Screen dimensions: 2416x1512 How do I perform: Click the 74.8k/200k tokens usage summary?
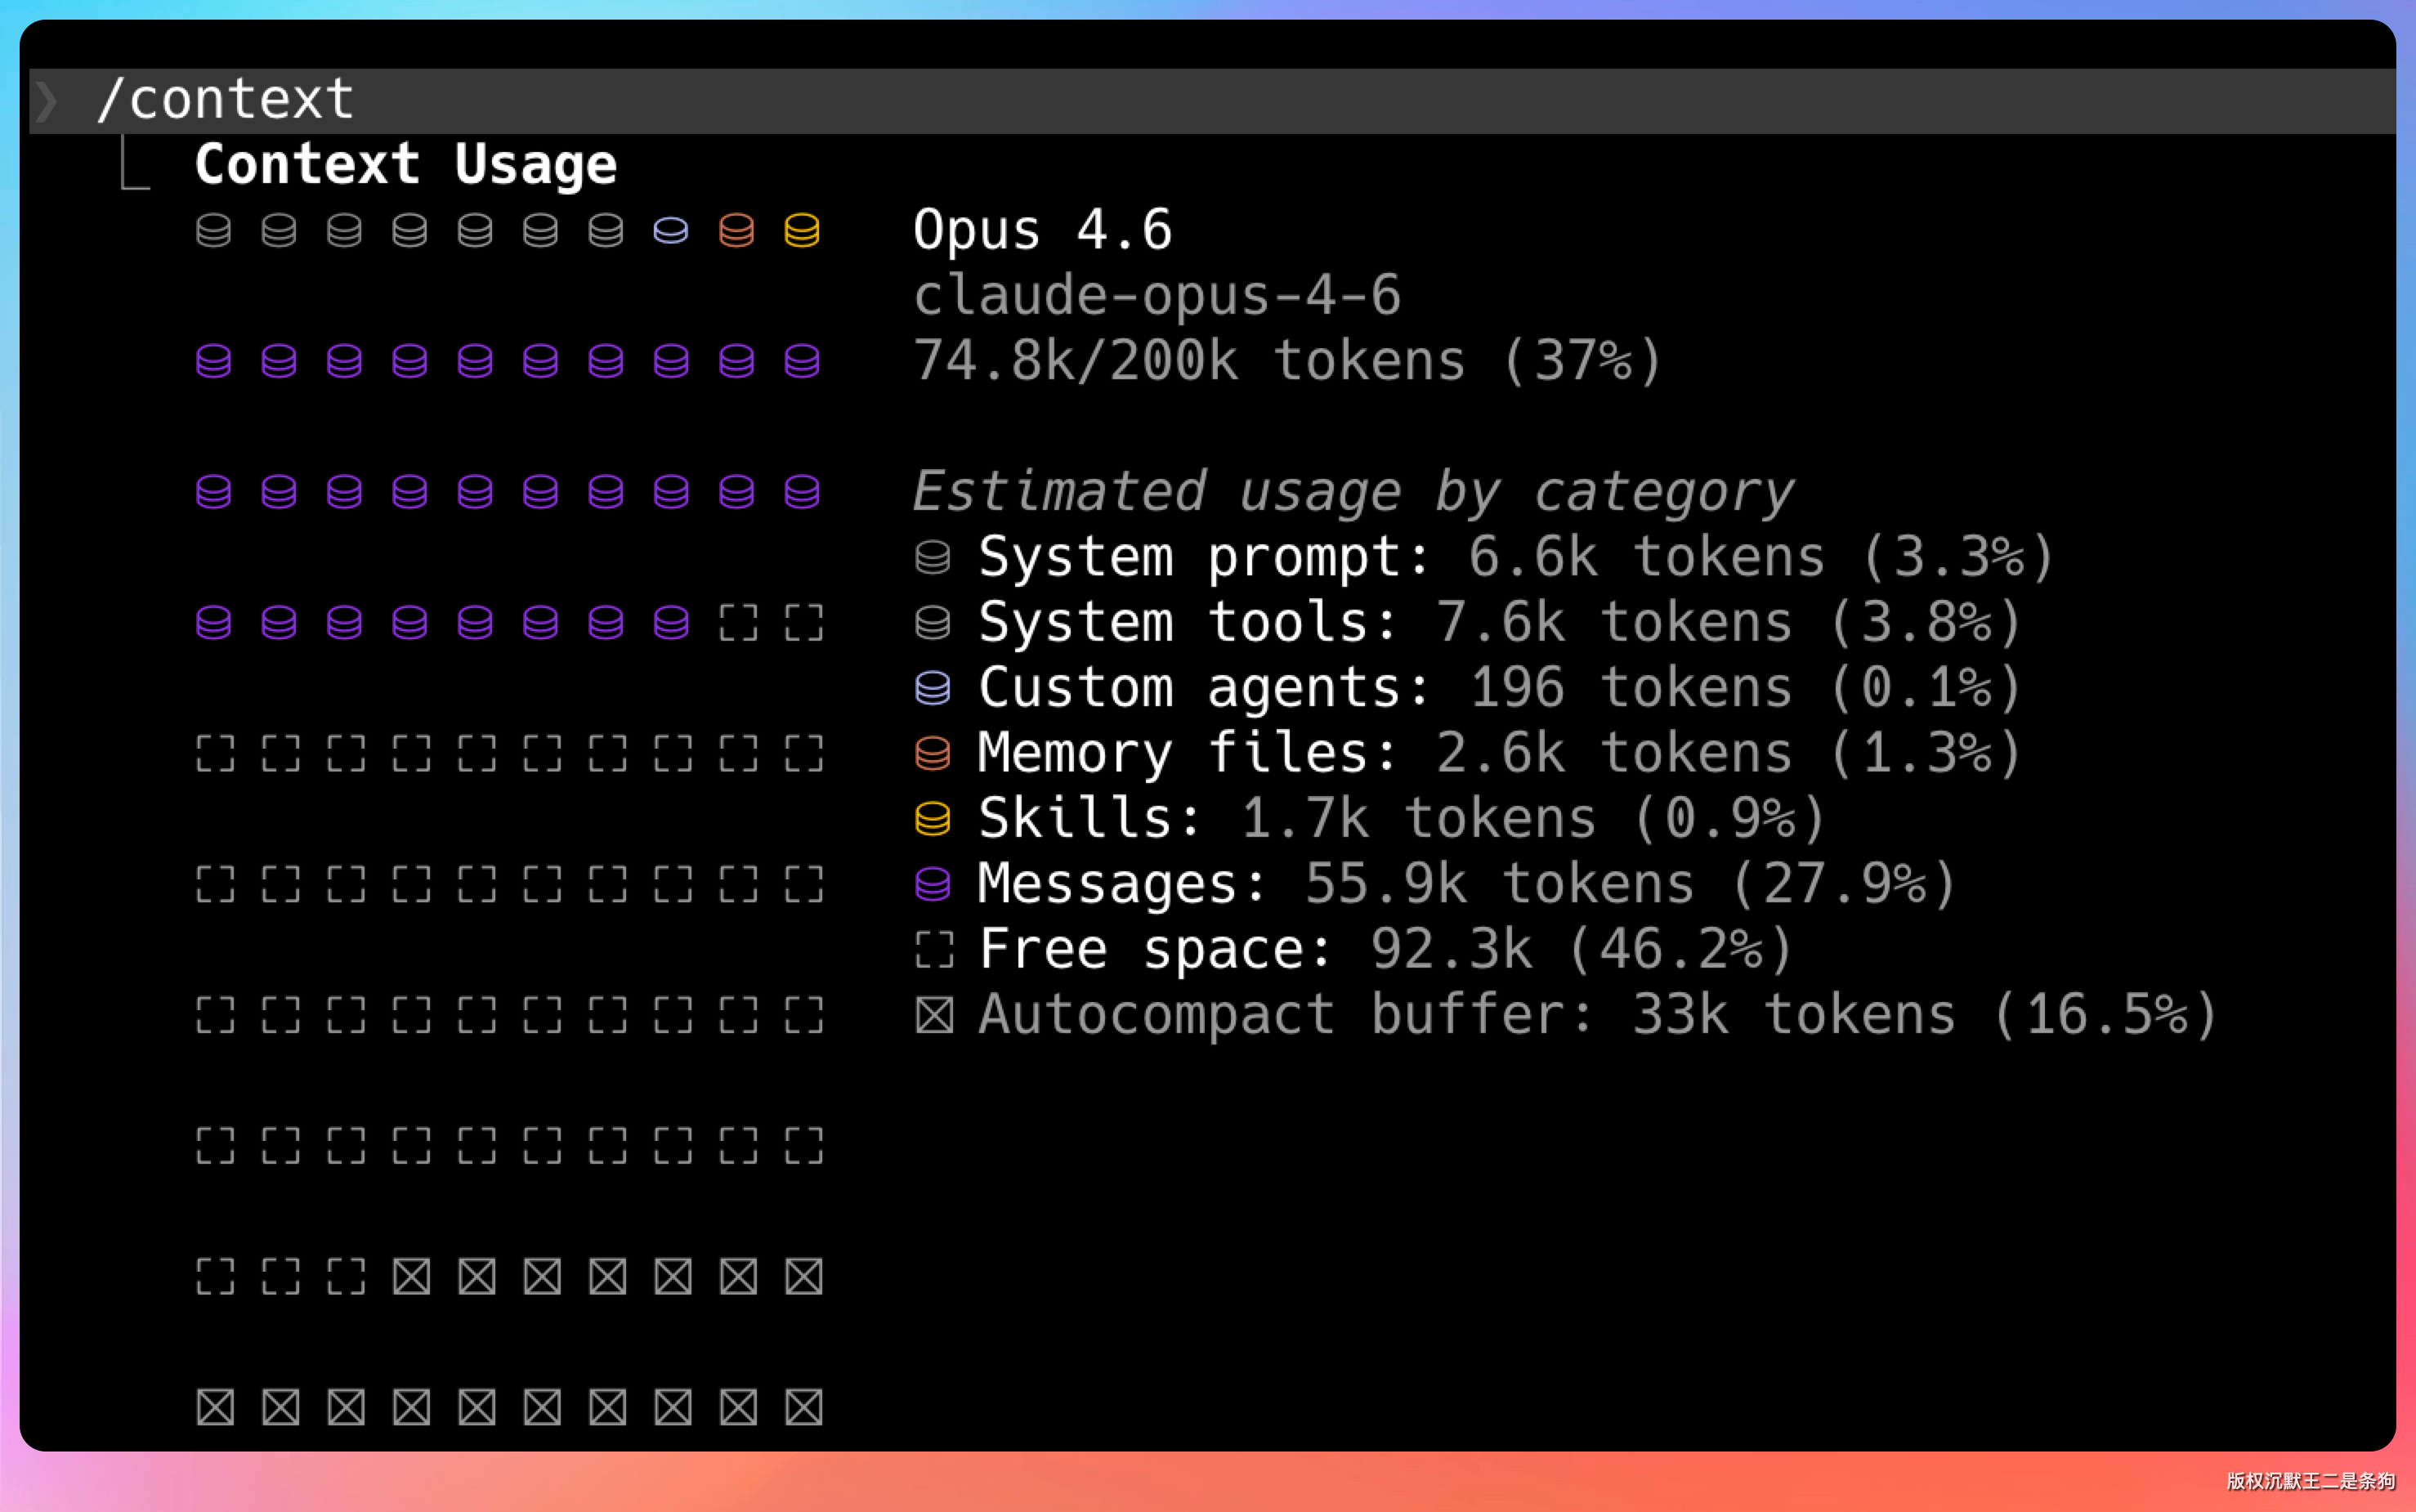1287,361
